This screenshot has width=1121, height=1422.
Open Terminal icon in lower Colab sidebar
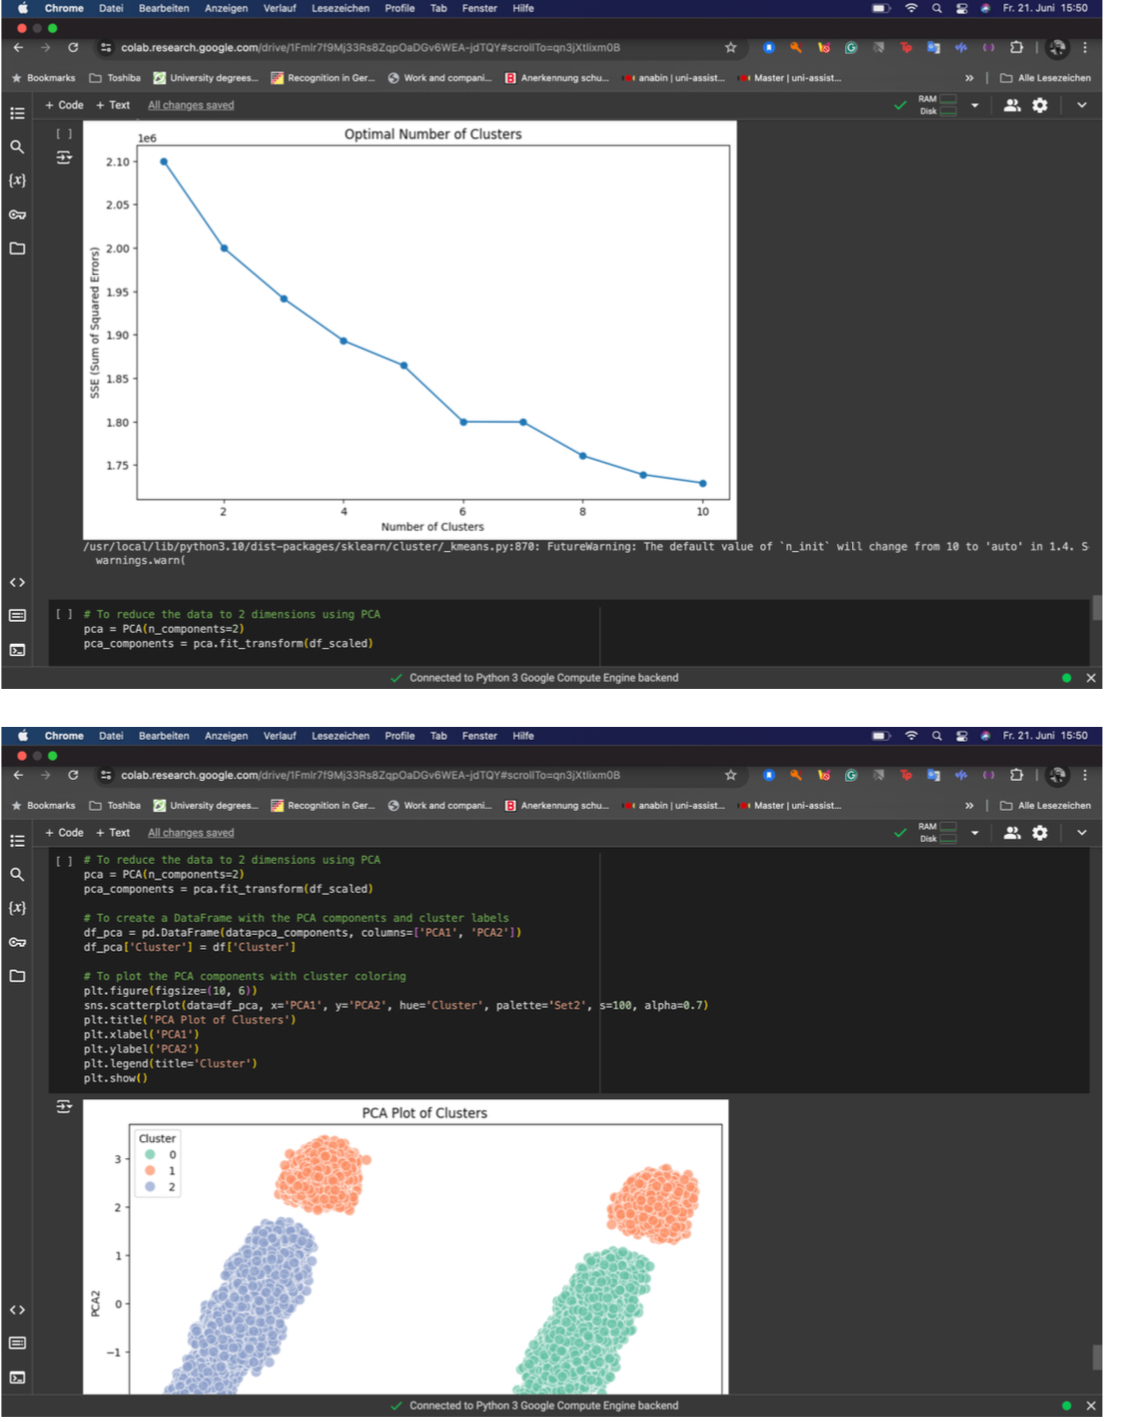coord(17,1378)
